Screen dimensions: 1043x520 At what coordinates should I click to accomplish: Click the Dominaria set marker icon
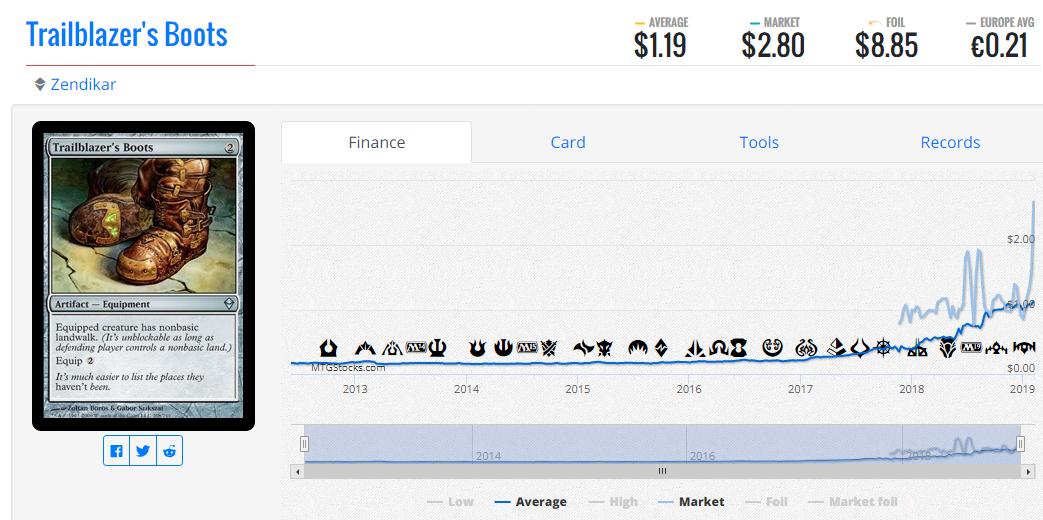948,348
